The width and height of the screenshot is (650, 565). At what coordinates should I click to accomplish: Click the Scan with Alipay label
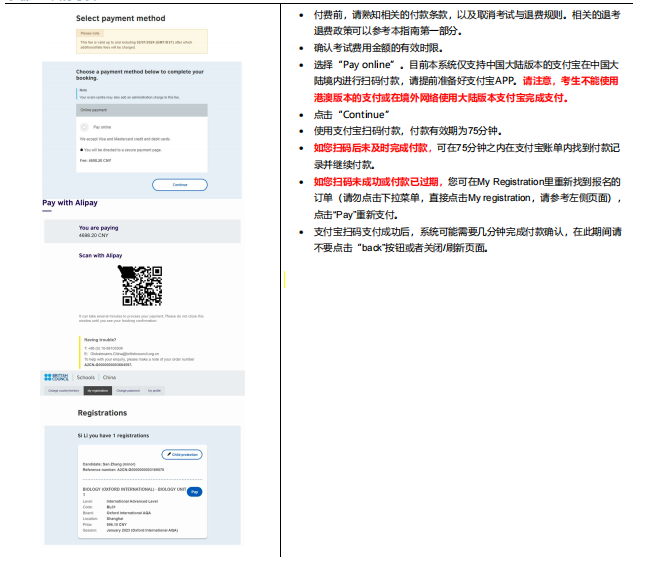(100, 255)
